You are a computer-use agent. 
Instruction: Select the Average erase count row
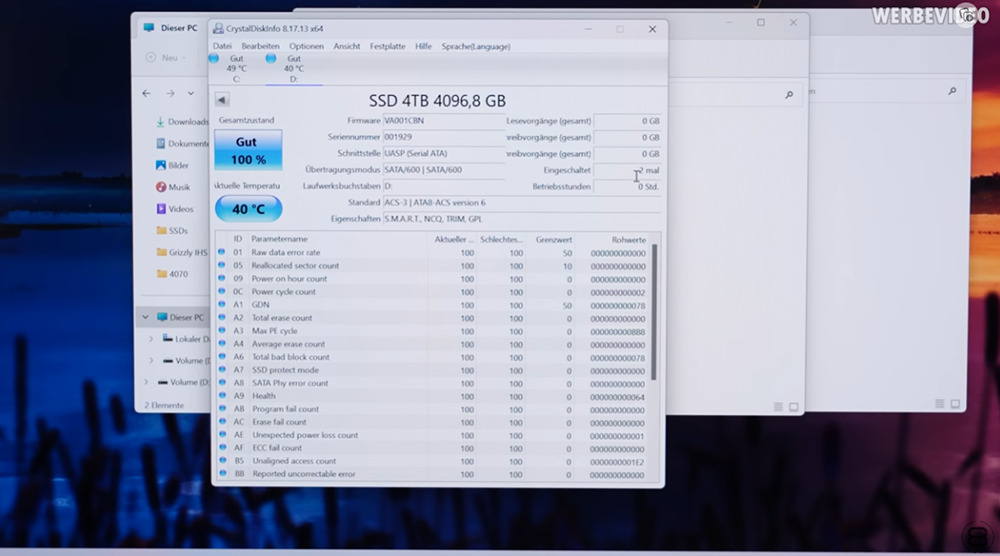[432, 344]
